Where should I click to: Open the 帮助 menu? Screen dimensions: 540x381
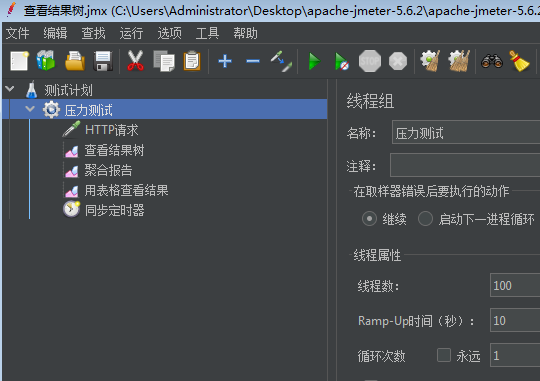click(x=246, y=33)
